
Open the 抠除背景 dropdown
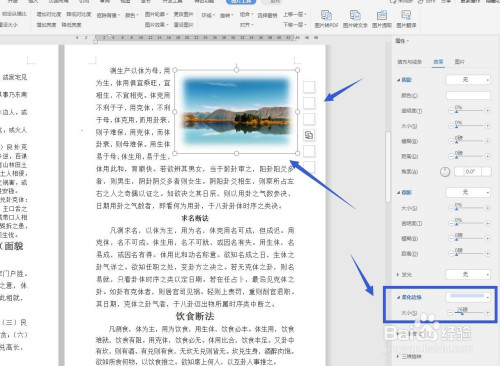108,15
